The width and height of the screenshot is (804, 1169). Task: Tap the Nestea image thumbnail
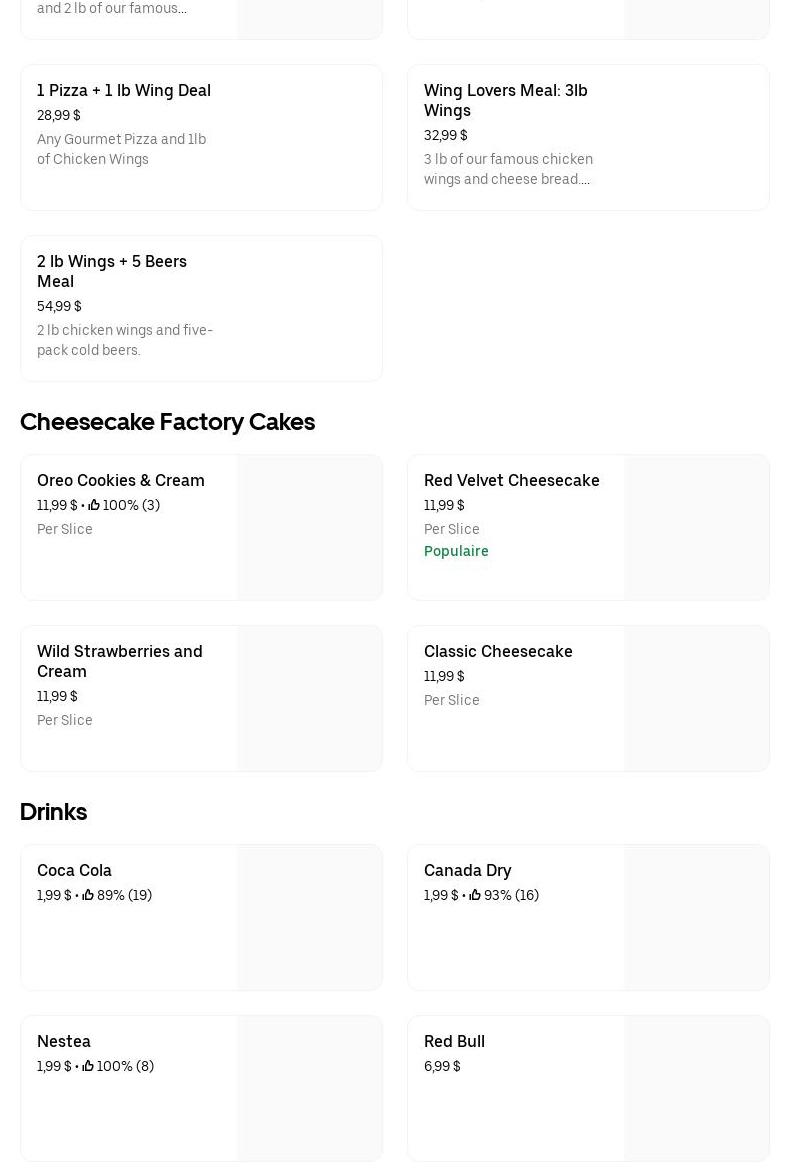pyautogui.click(x=310, y=1089)
